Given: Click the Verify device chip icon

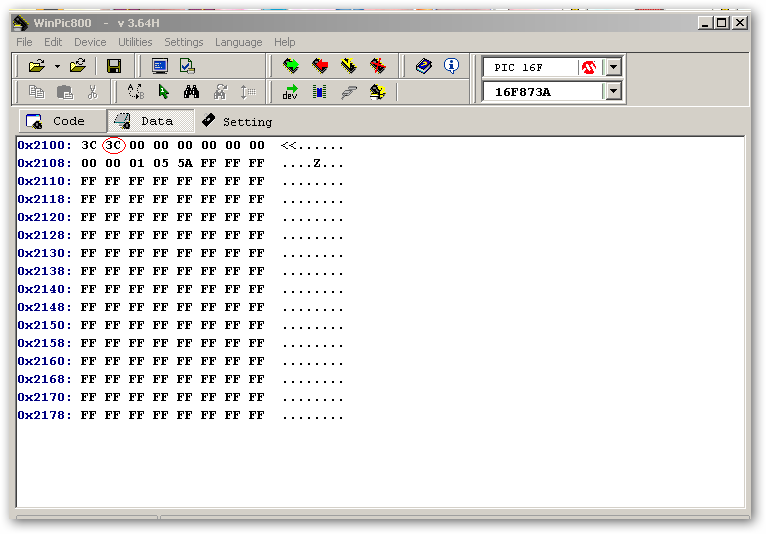Looking at the screenshot, I should [x=349, y=65].
